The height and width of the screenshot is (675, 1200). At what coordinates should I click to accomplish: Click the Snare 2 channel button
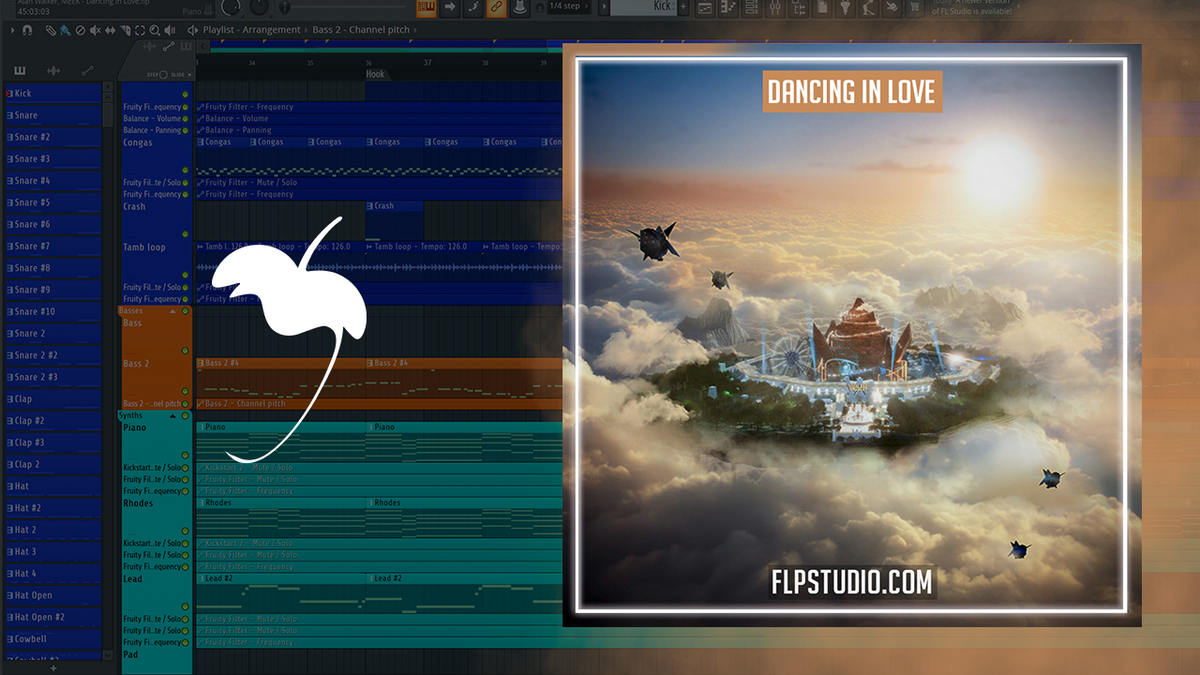(52, 333)
